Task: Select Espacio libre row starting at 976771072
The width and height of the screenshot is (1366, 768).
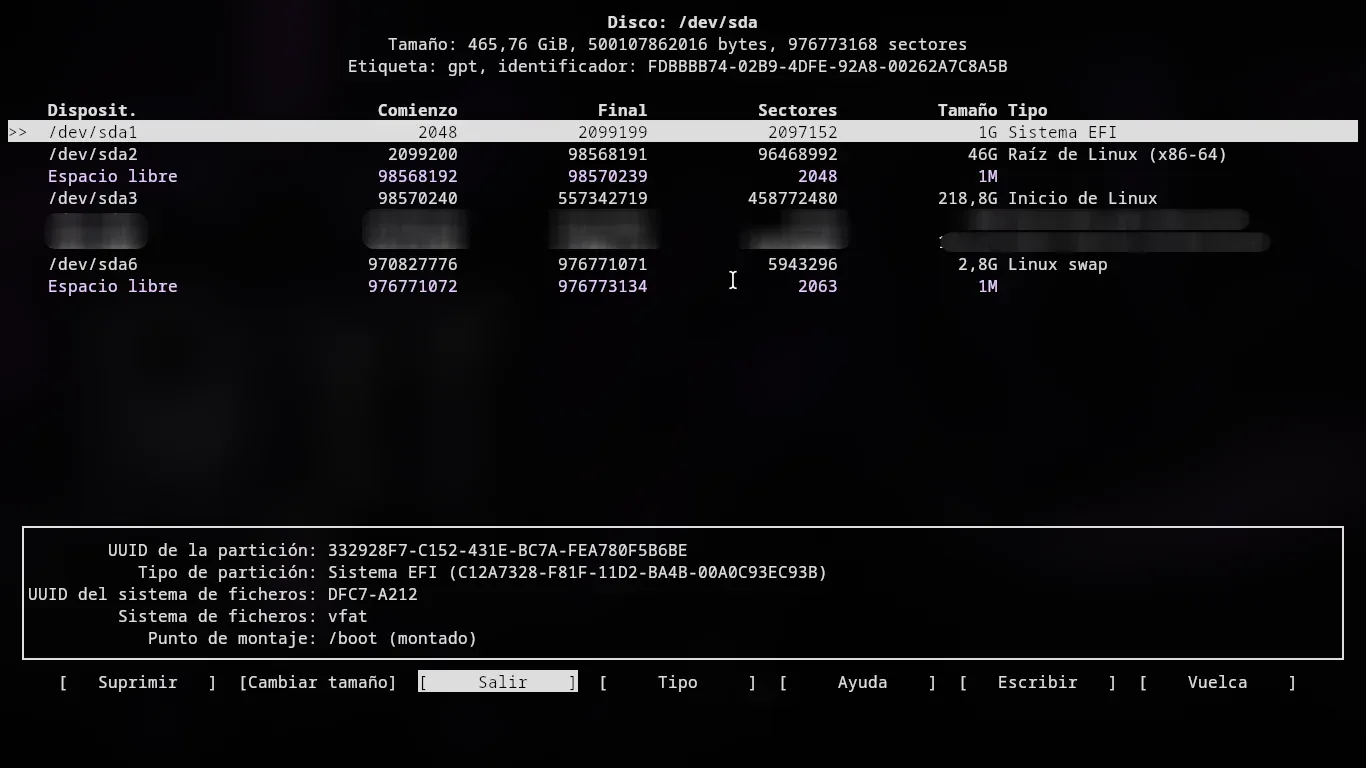Action: 683,286
